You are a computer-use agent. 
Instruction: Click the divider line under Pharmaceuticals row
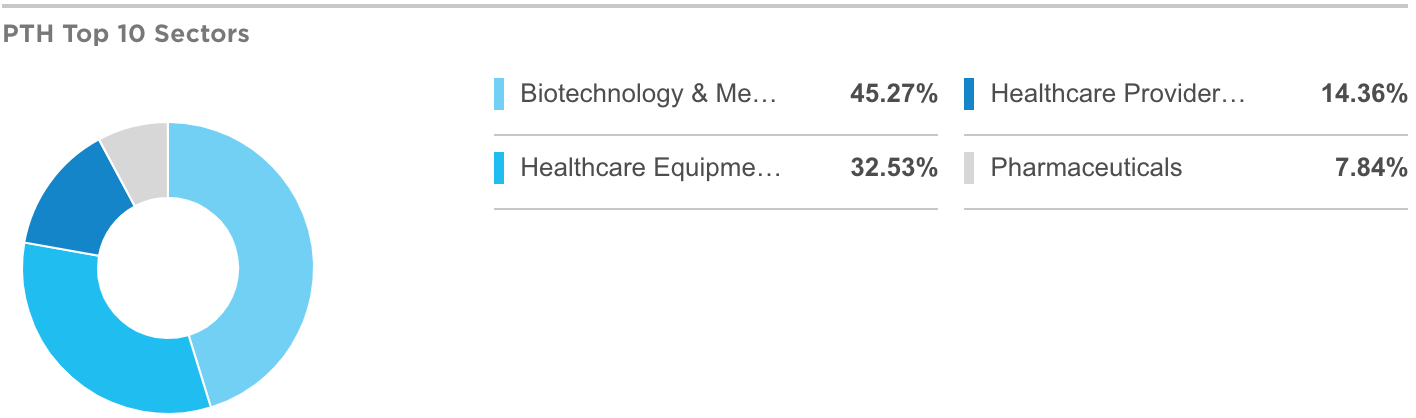click(1186, 209)
